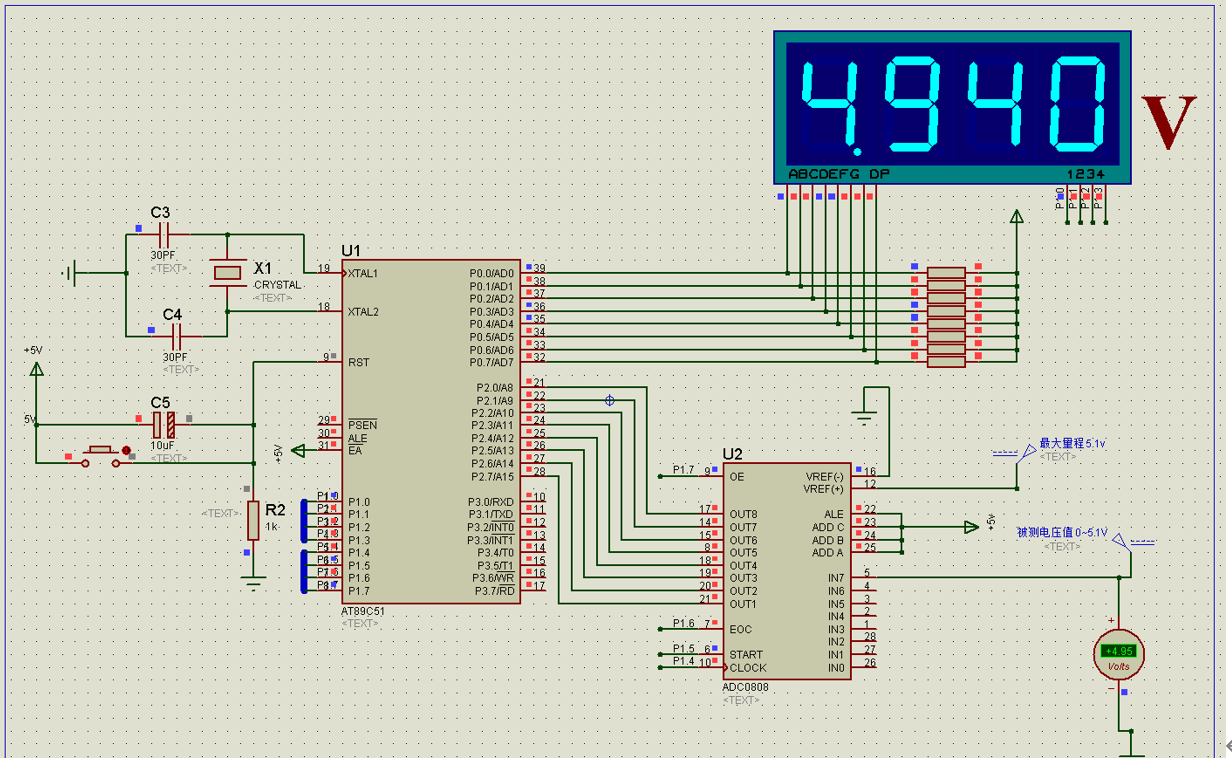Viewport: 1232px width, 758px height.
Task: Click the VREF(+) pin label on U2
Action: point(824,489)
